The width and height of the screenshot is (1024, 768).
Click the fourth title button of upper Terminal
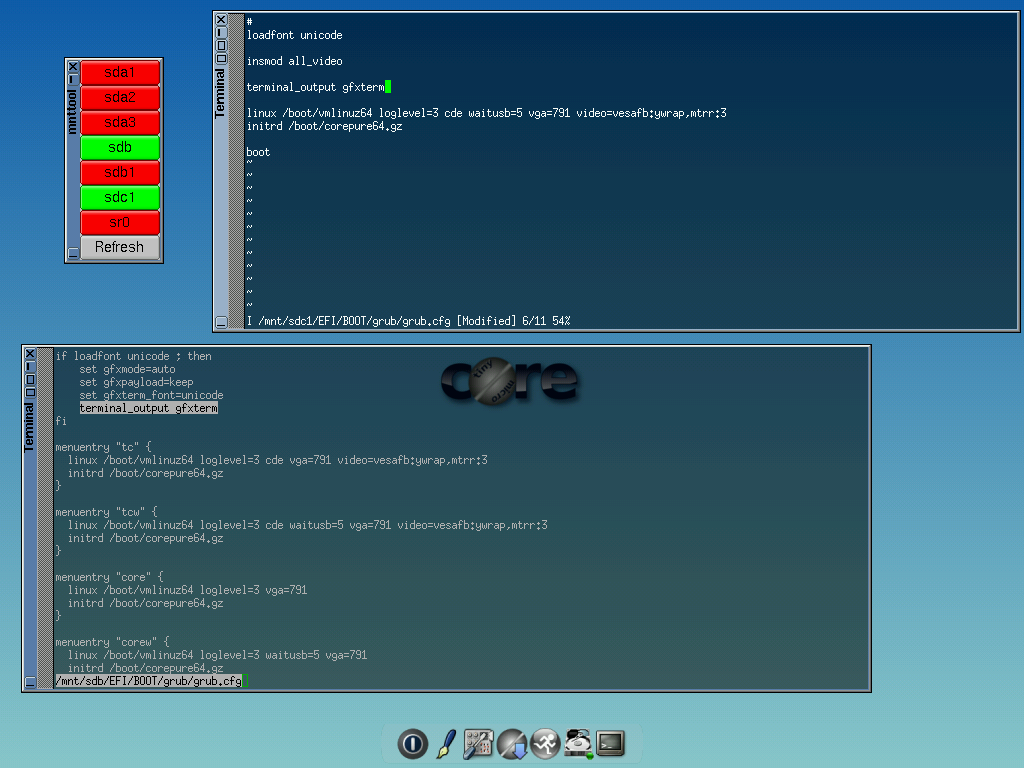[221, 58]
